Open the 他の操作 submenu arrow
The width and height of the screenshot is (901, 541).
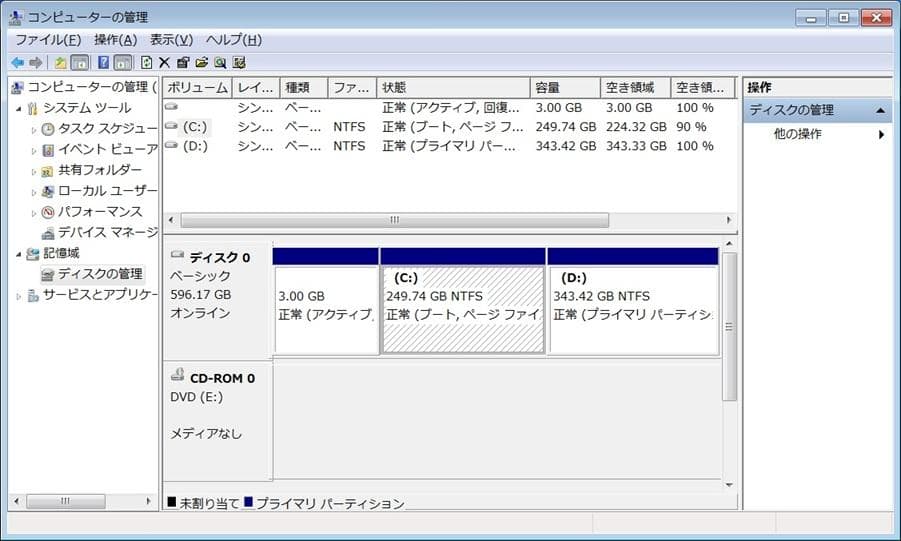[881, 135]
